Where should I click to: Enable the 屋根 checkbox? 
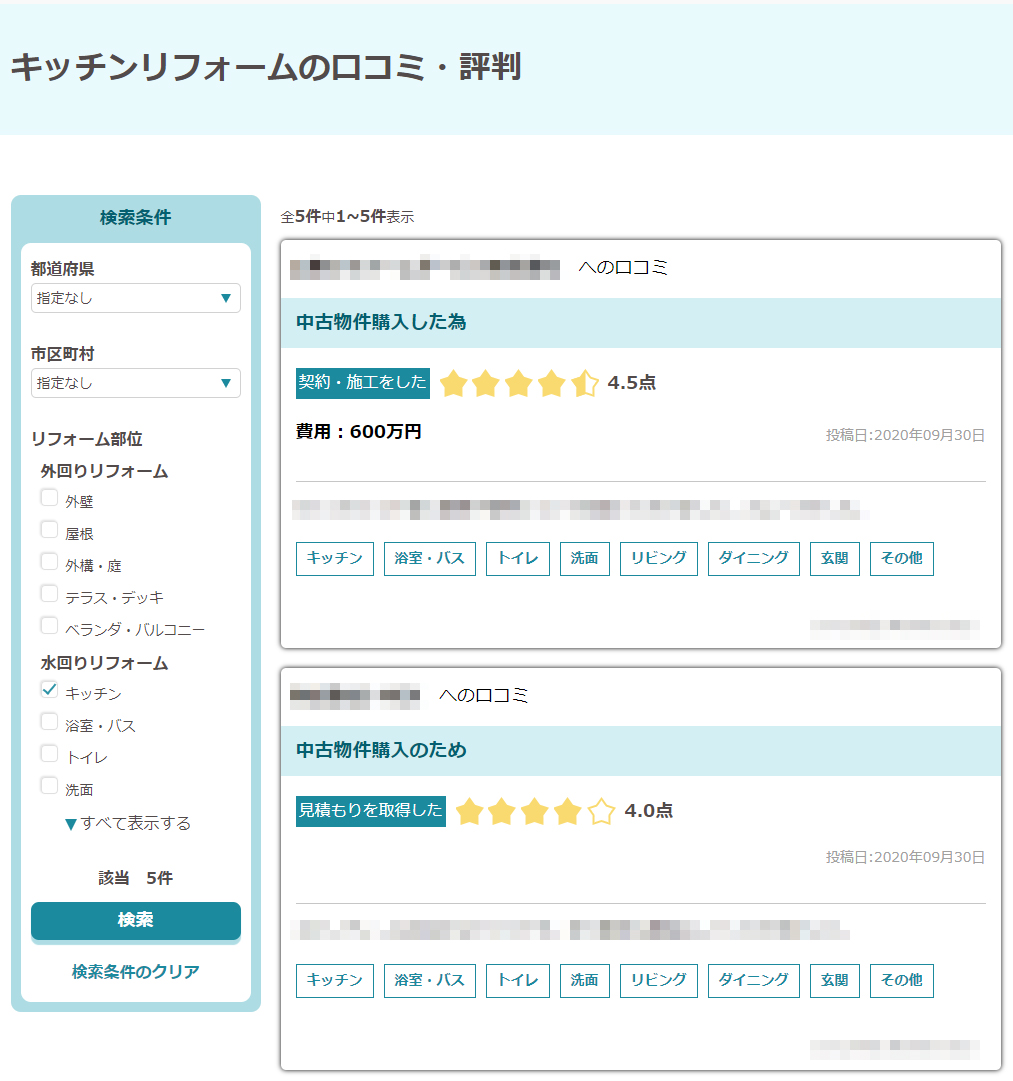pyautogui.click(x=49, y=530)
